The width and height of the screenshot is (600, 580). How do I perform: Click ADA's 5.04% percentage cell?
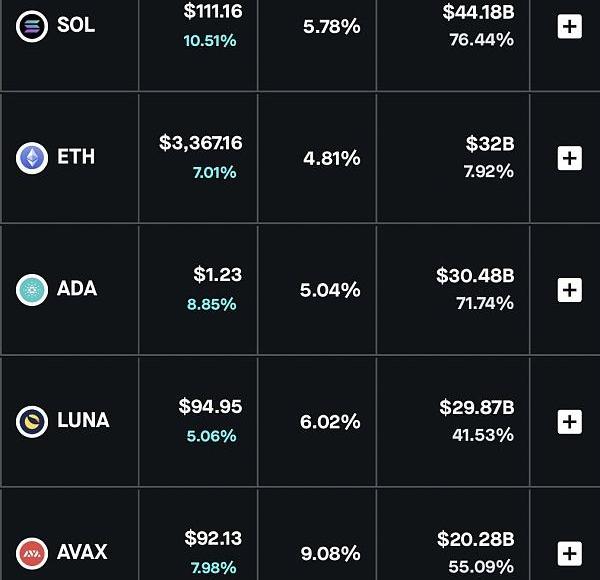pos(330,290)
